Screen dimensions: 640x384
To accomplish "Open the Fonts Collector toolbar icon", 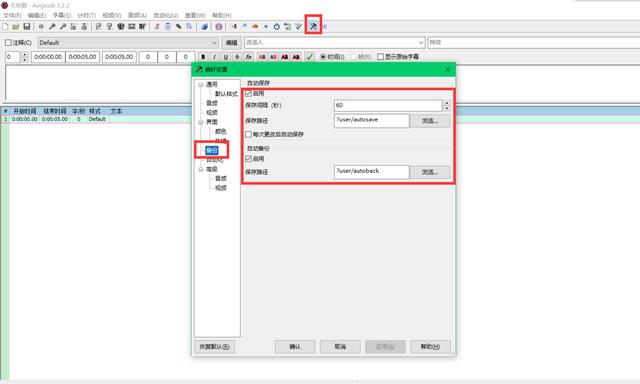I will [x=189, y=27].
